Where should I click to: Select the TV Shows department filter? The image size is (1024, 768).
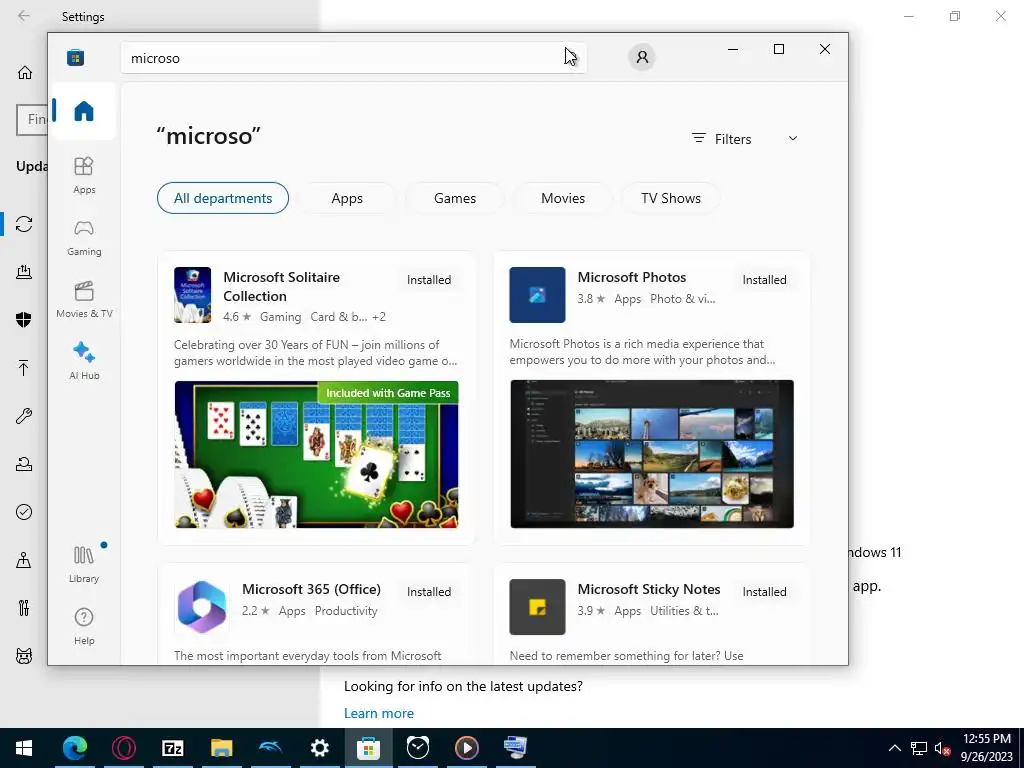coord(671,198)
